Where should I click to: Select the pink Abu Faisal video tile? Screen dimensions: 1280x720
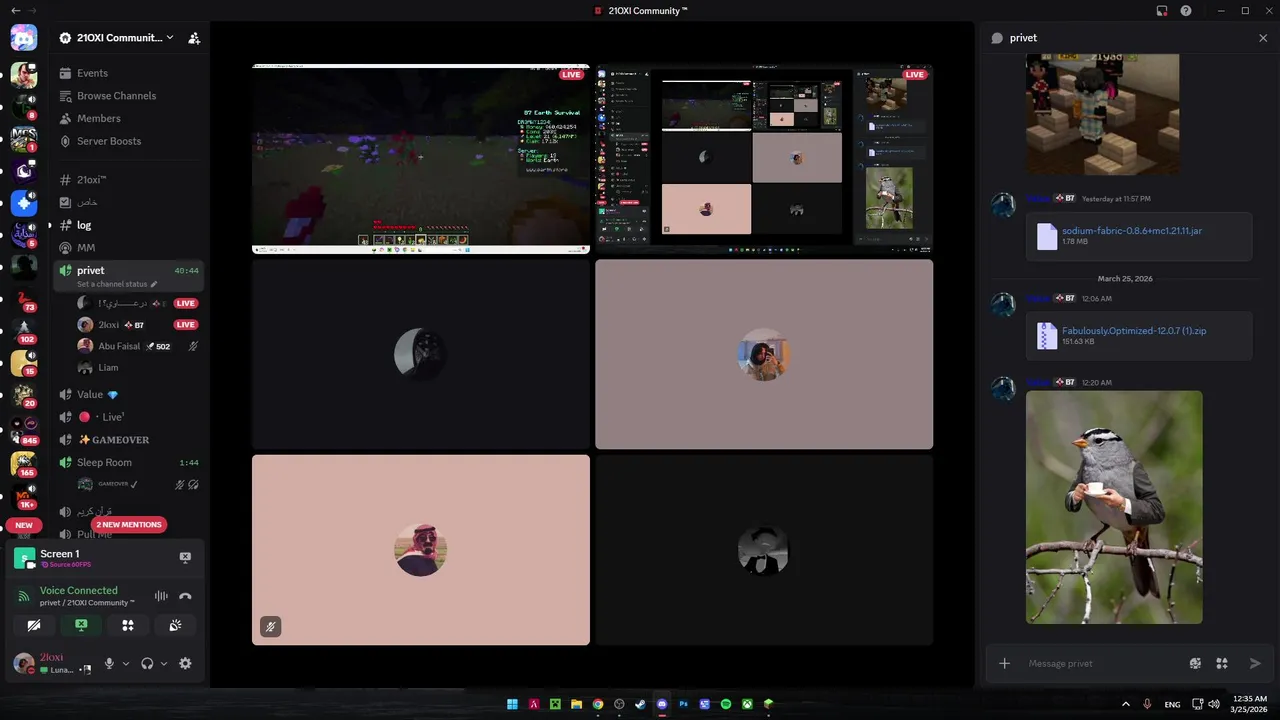pyautogui.click(x=421, y=550)
